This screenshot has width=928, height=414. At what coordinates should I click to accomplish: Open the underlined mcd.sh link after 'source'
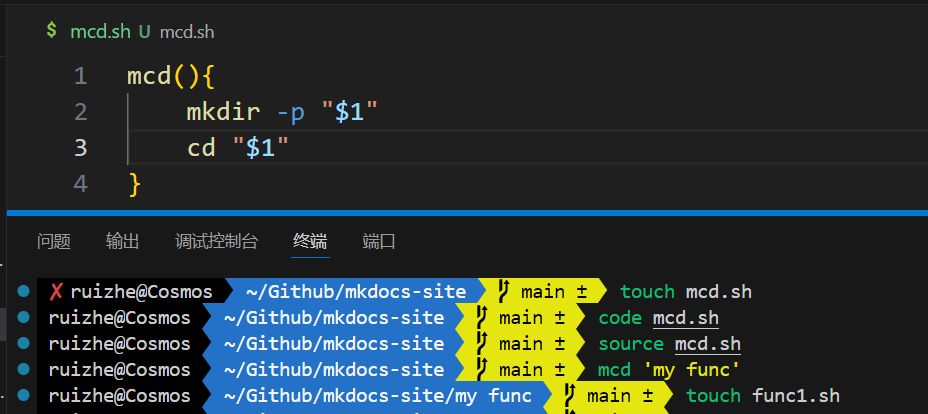click(x=707, y=344)
